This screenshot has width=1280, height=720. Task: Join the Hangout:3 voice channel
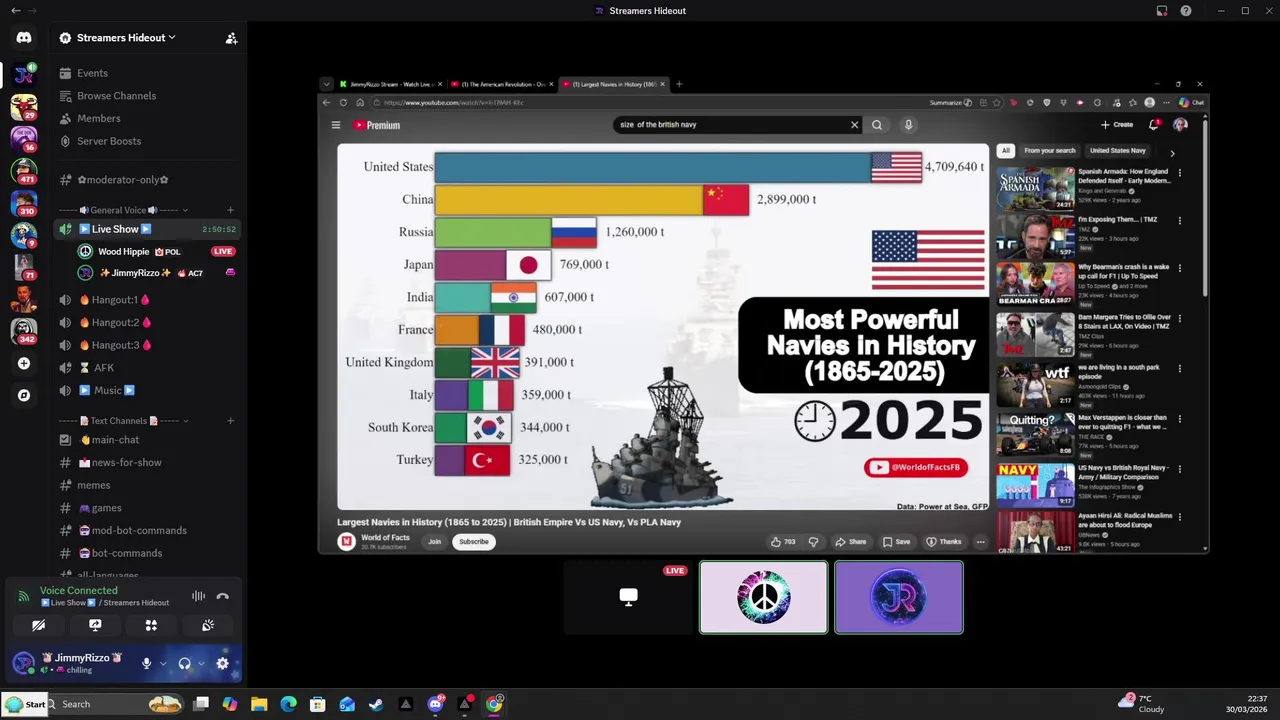(x=120, y=345)
